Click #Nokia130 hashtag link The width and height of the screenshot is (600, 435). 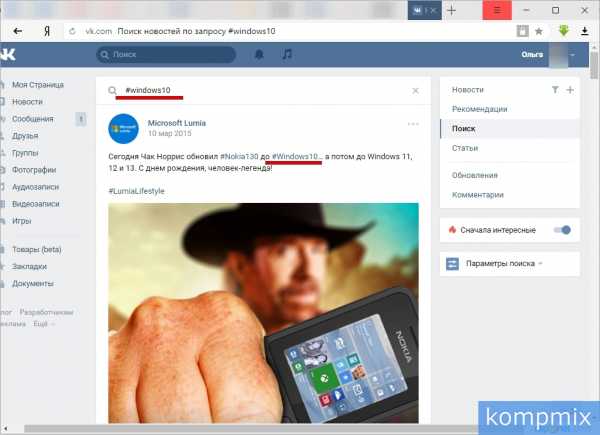[x=239, y=156]
